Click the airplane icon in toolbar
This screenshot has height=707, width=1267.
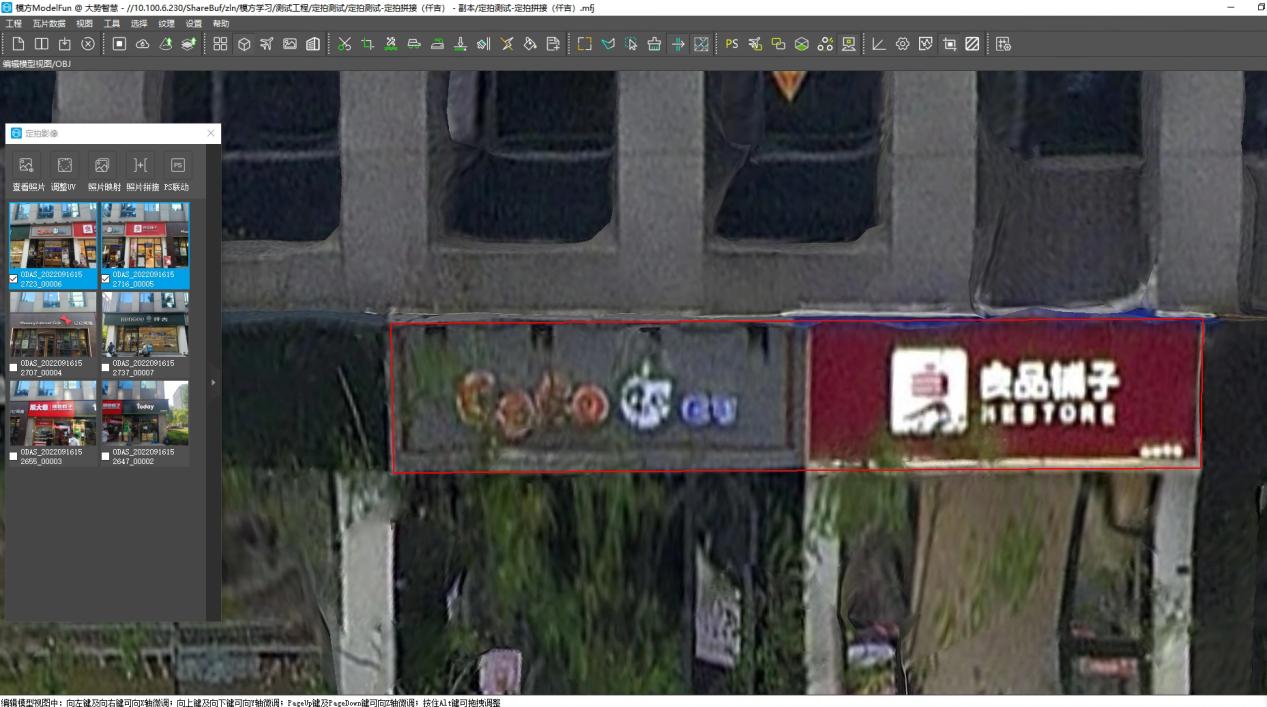click(266, 44)
